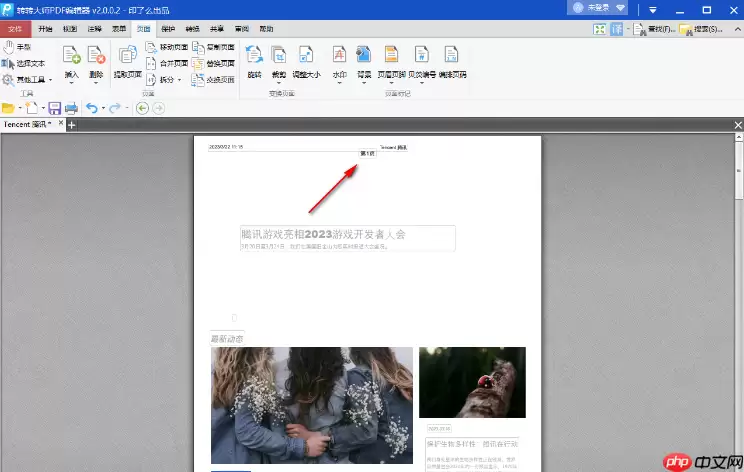The width and height of the screenshot is (744, 472).
Task: Click the translate (译) icon
Action: click(616, 29)
